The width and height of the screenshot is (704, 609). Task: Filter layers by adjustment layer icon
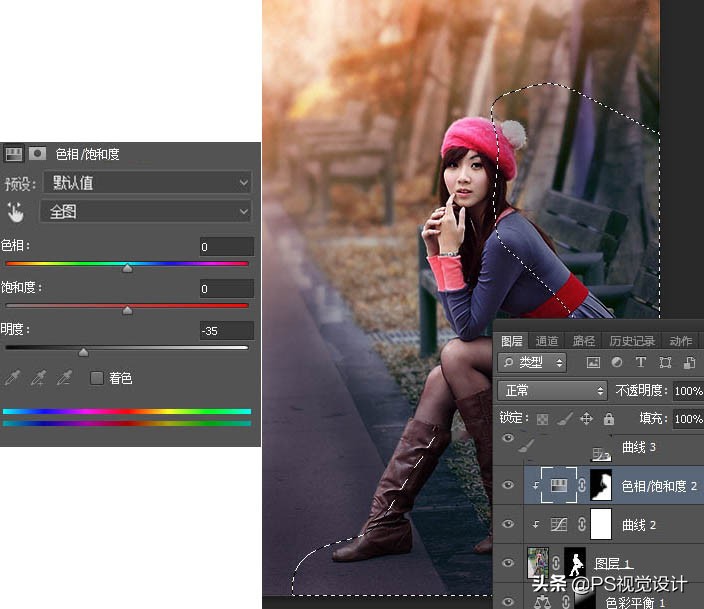pos(618,362)
